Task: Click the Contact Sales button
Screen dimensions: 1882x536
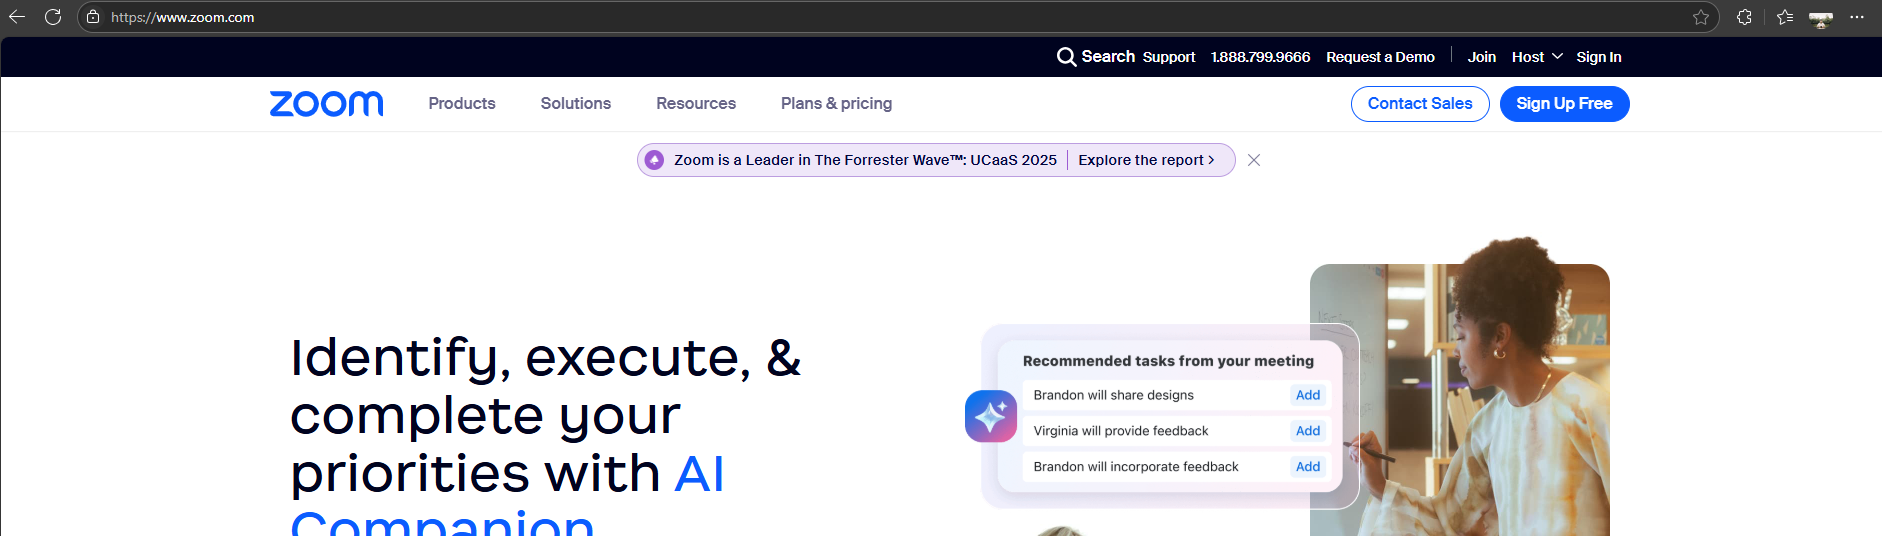Action: point(1420,104)
